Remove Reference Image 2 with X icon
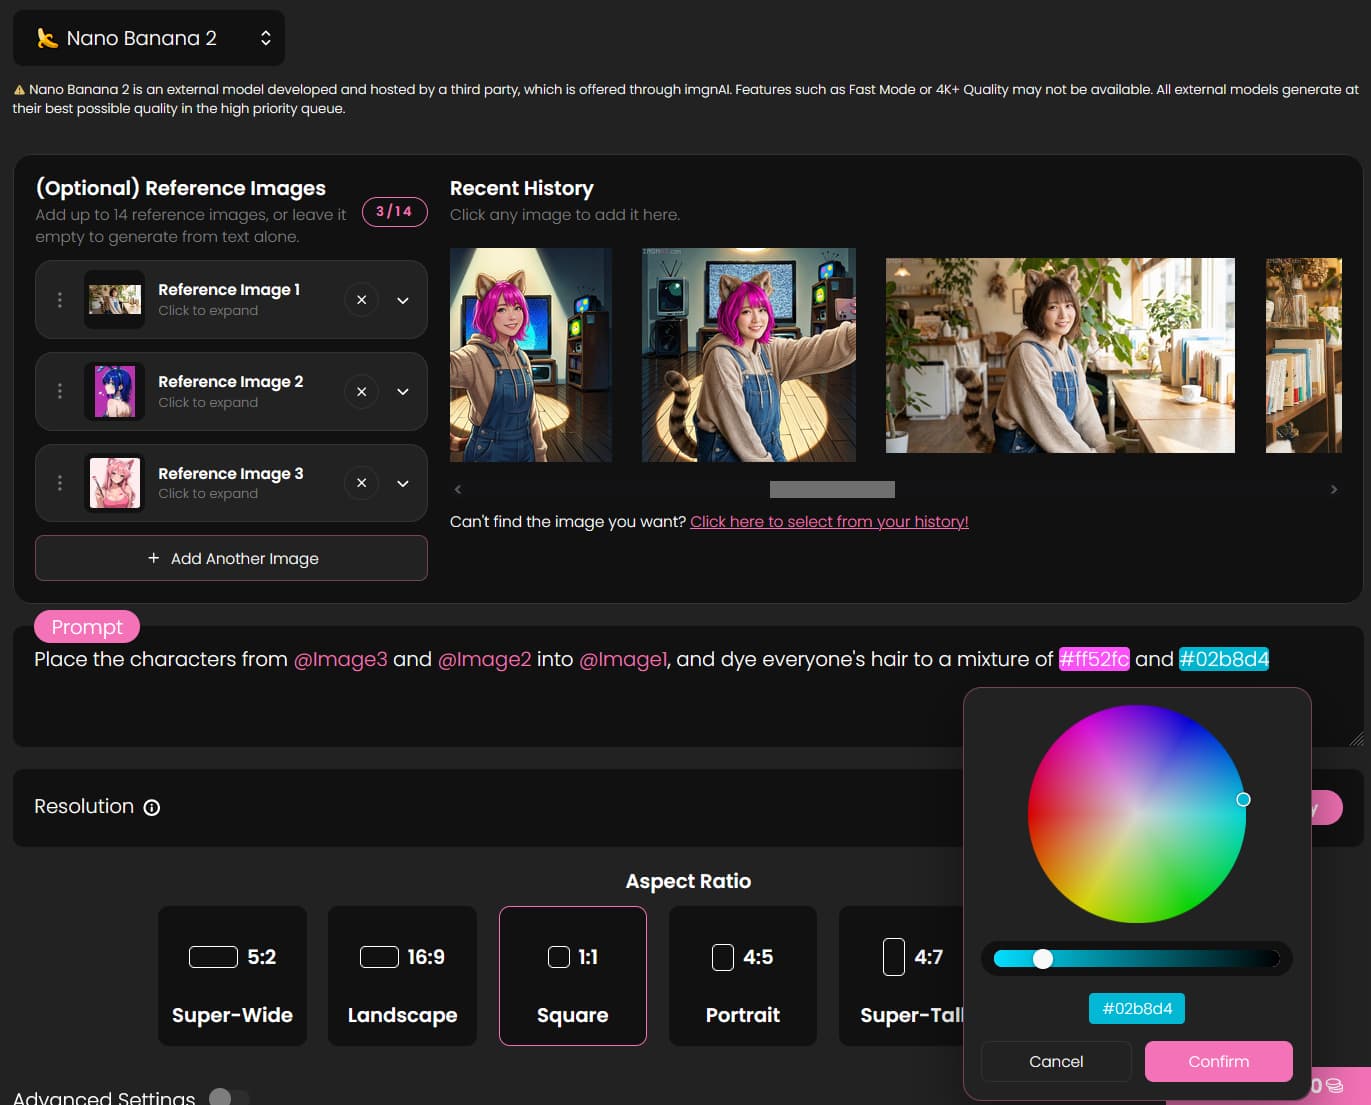 tap(361, 392)
